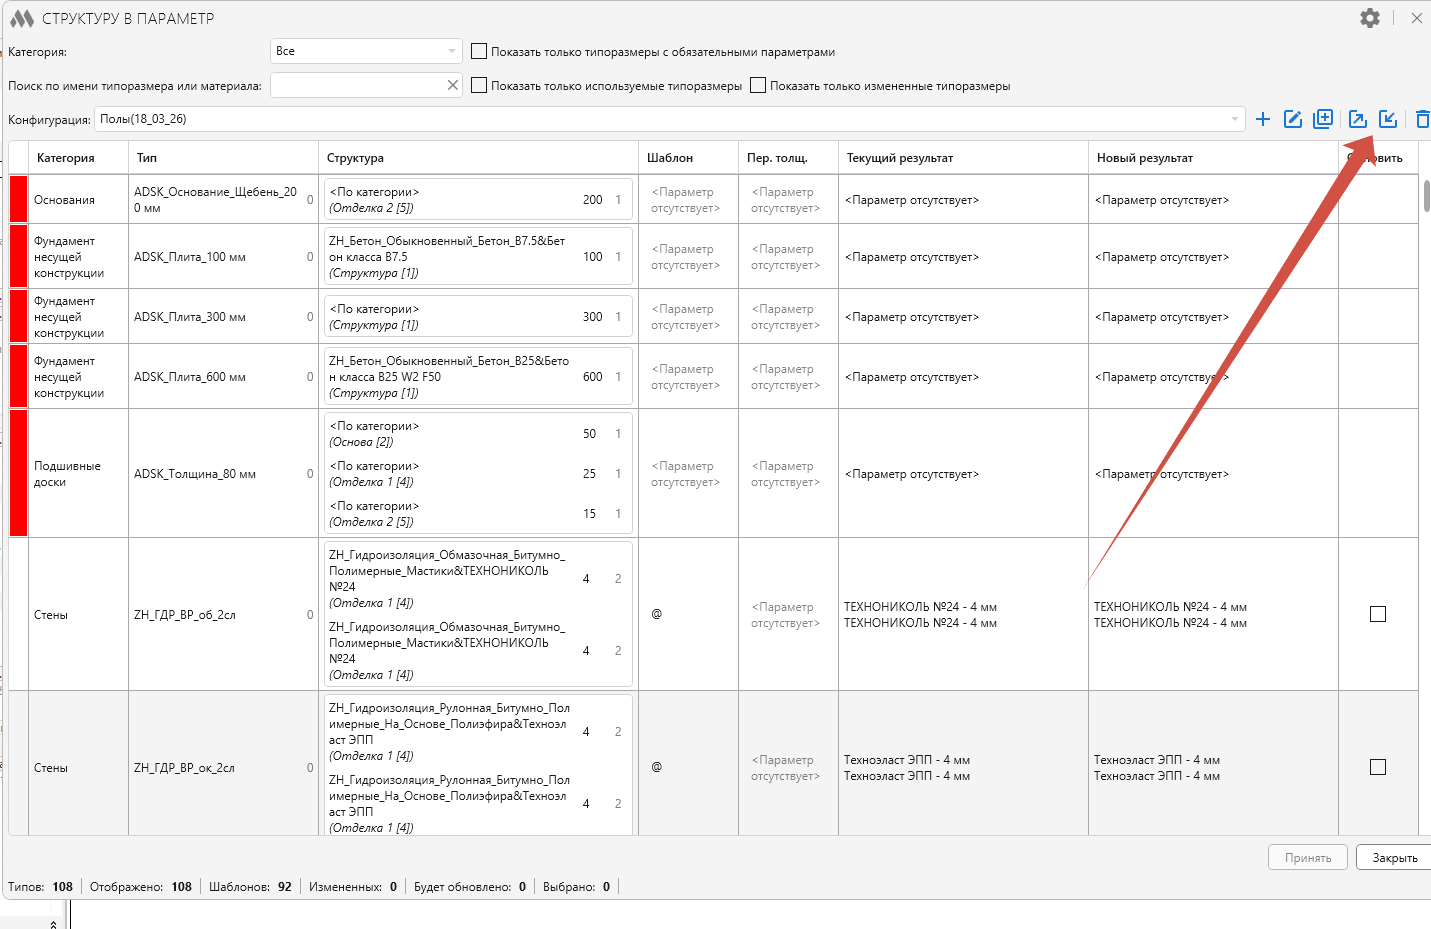
Task: Select type cell ADSK_Толщина_80 мм
Action: [223, 473]
